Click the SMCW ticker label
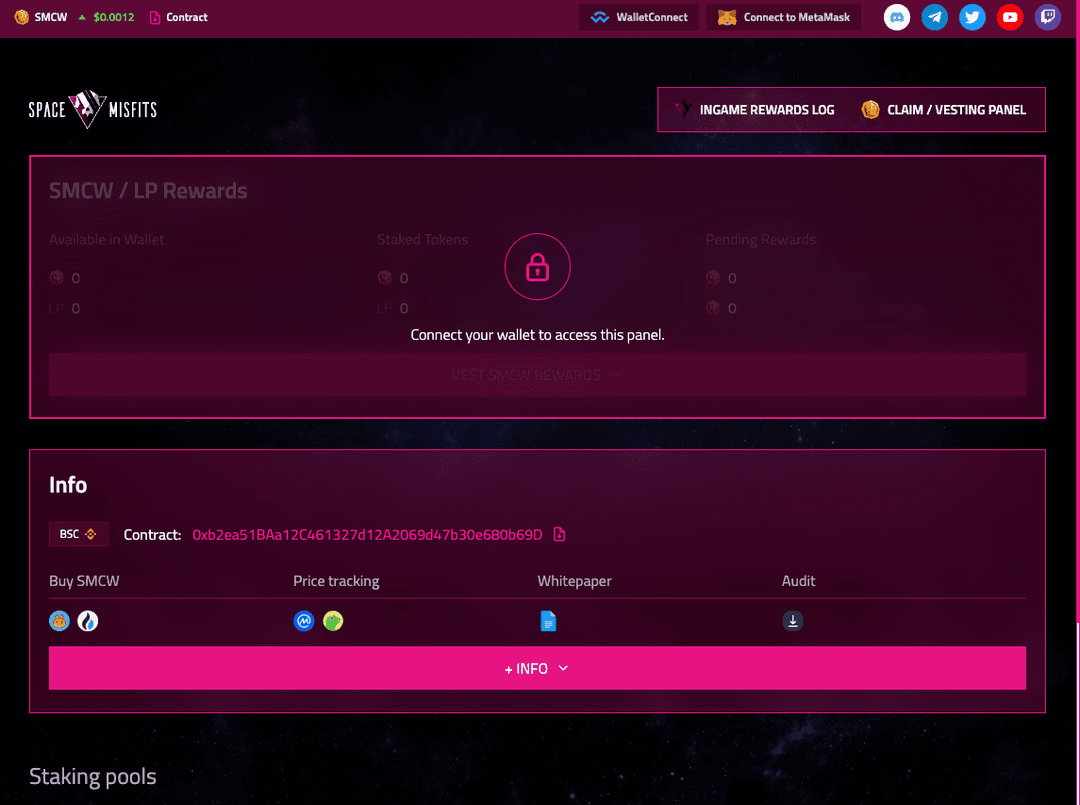This screenshot has width=1080, height=805. pyautogui.click(x=51, y=17)
